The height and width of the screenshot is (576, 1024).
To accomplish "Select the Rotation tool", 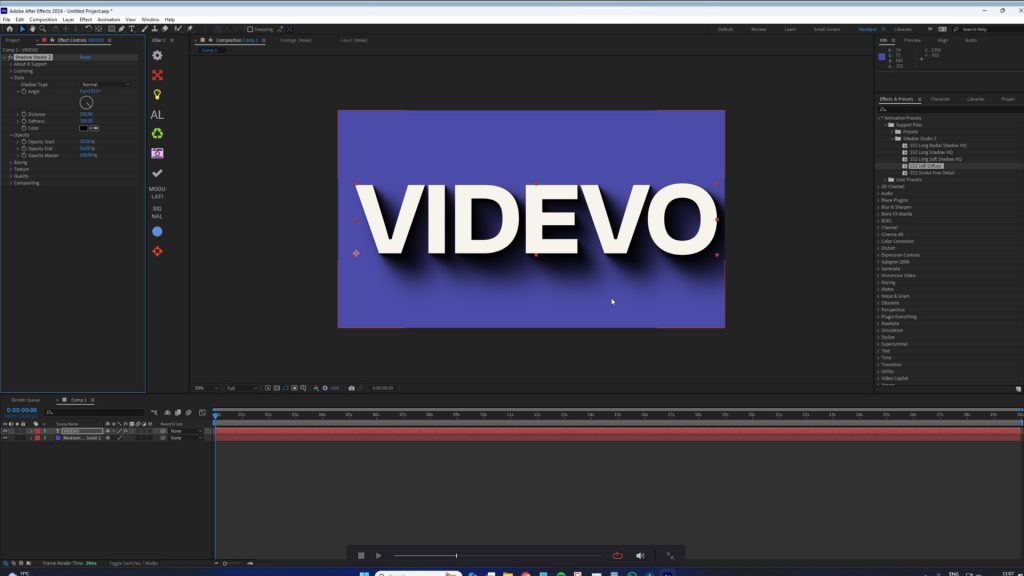I will pyautogui.click(x=88, y=29).
